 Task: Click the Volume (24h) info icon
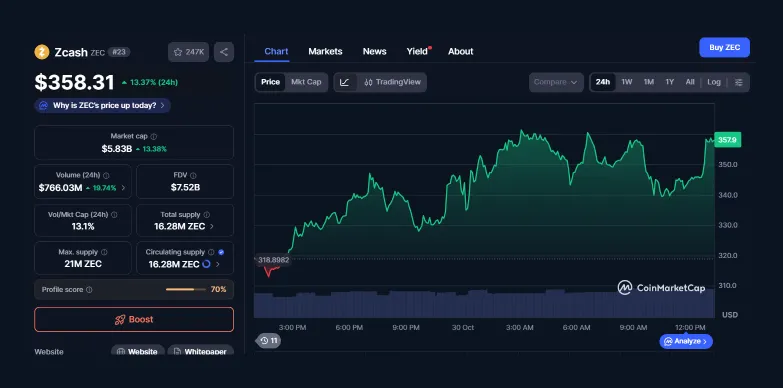(106, 176)
